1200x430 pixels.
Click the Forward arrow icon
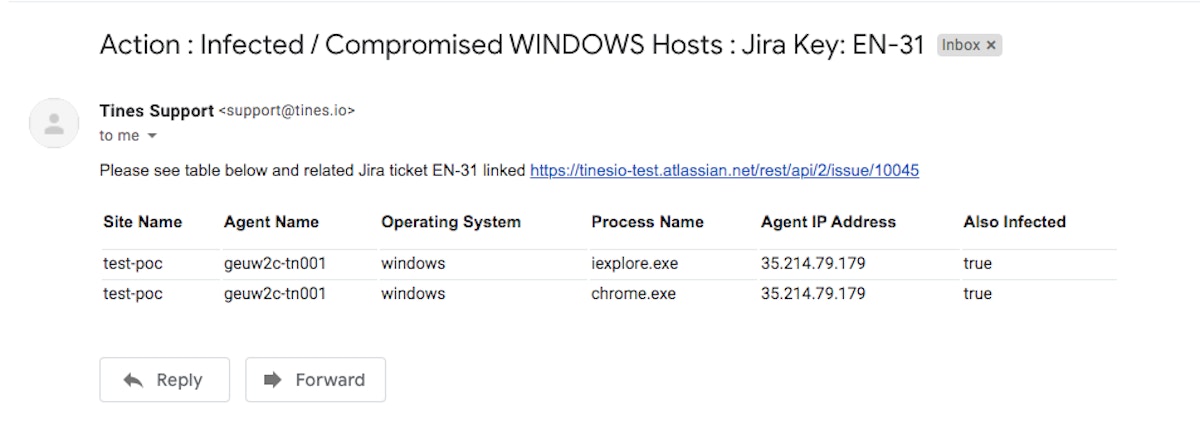[x=272, y=380]
